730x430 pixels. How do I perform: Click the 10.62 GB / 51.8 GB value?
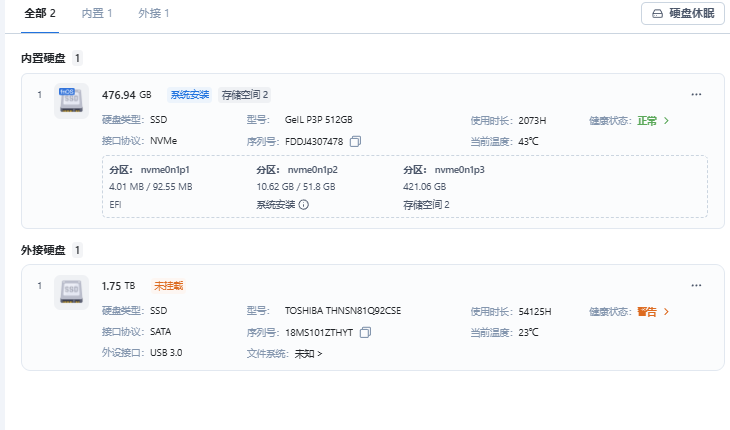tap(296, 187)
